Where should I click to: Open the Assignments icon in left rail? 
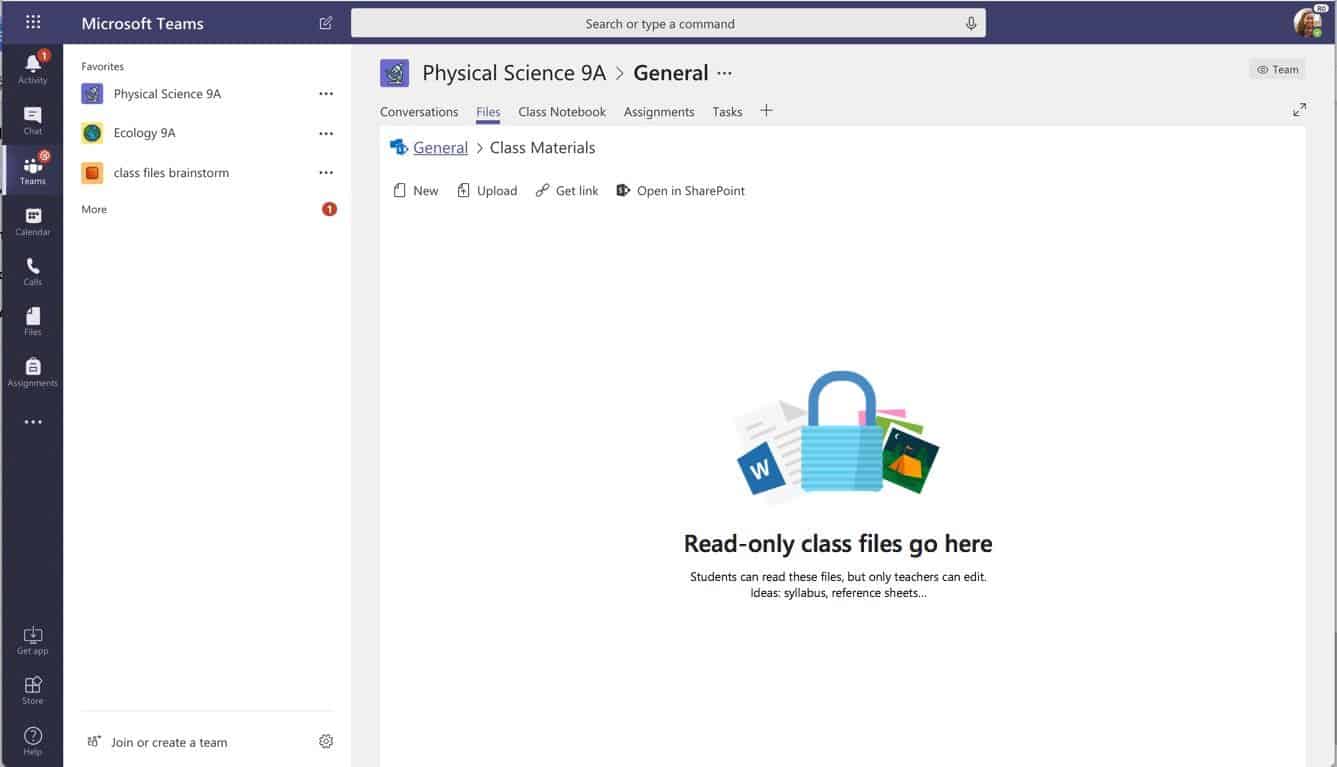tap(32, 372)
